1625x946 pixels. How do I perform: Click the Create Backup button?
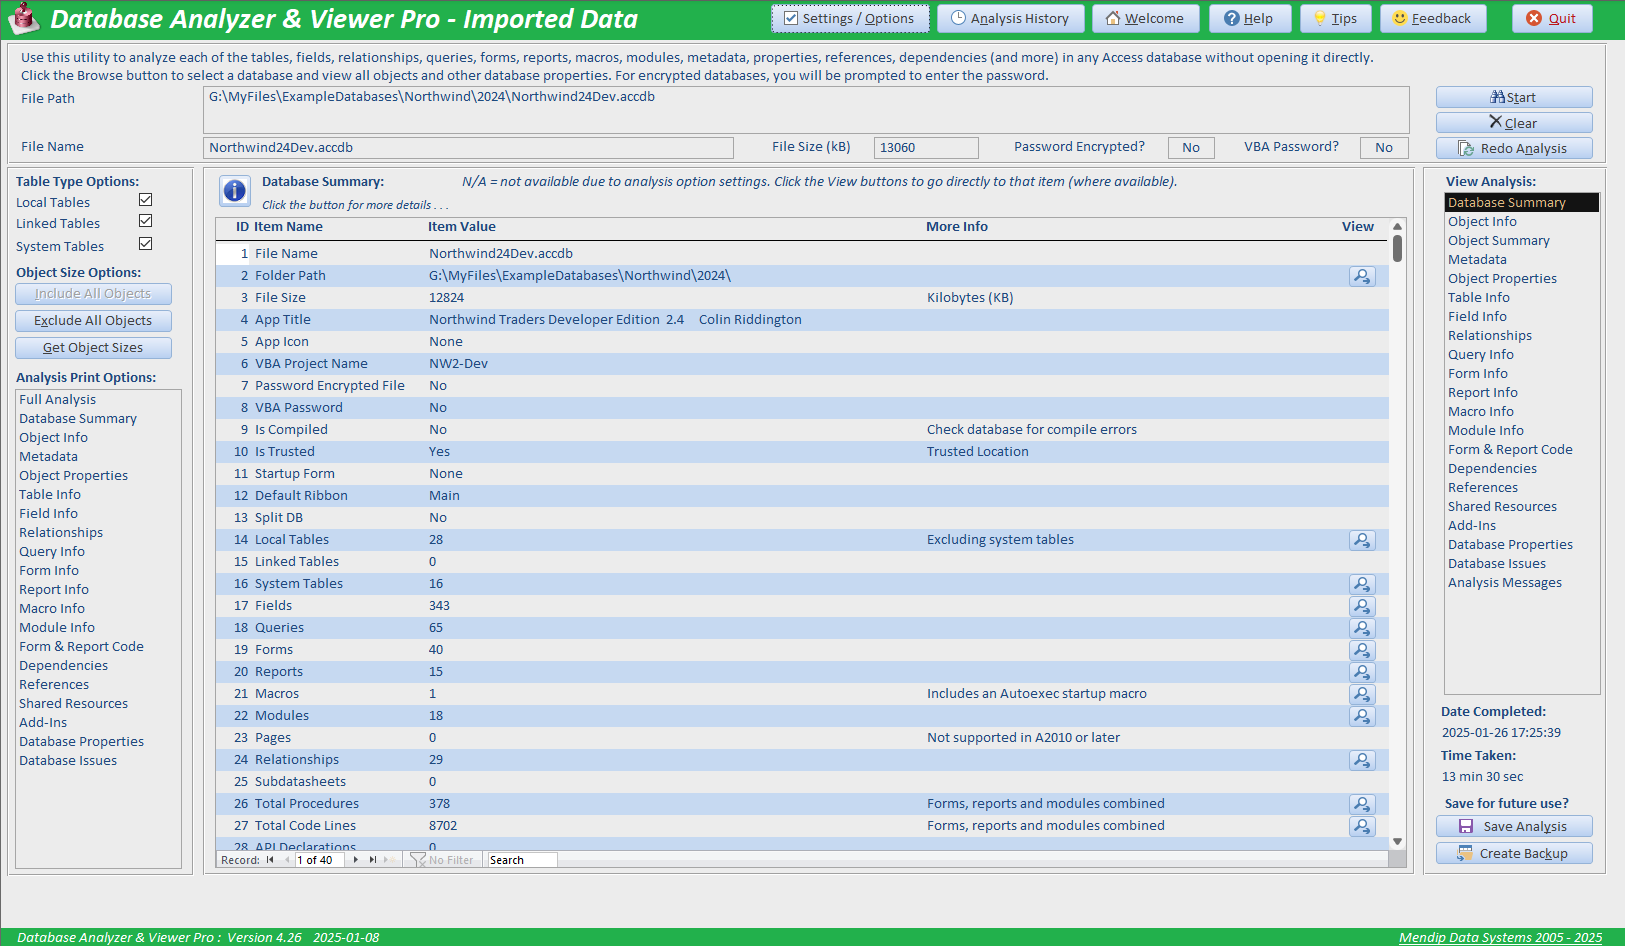pos(1514,854)
